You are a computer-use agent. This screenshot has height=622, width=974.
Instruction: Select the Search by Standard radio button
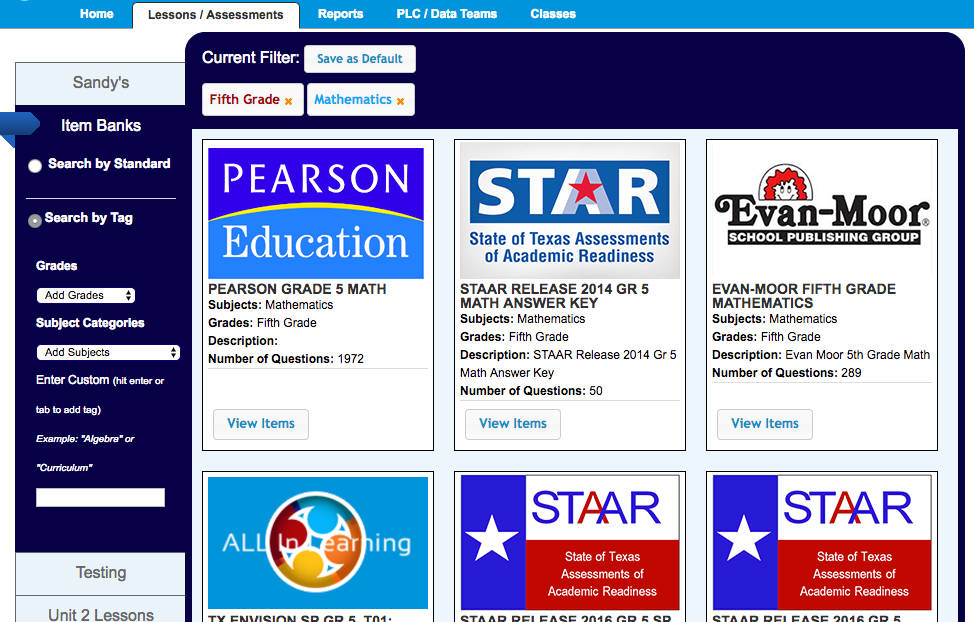(35, 166)
